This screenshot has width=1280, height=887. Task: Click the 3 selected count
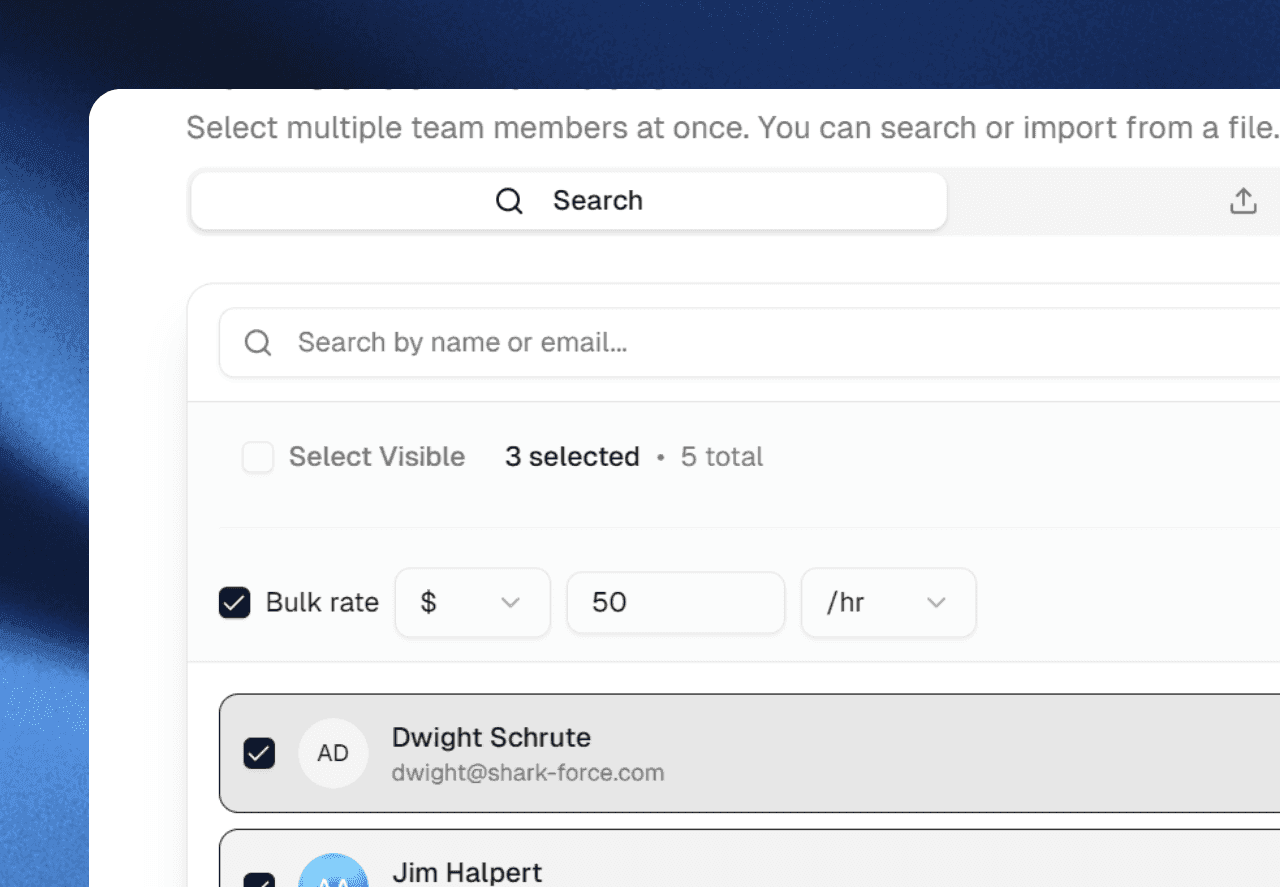coord(572,457)
